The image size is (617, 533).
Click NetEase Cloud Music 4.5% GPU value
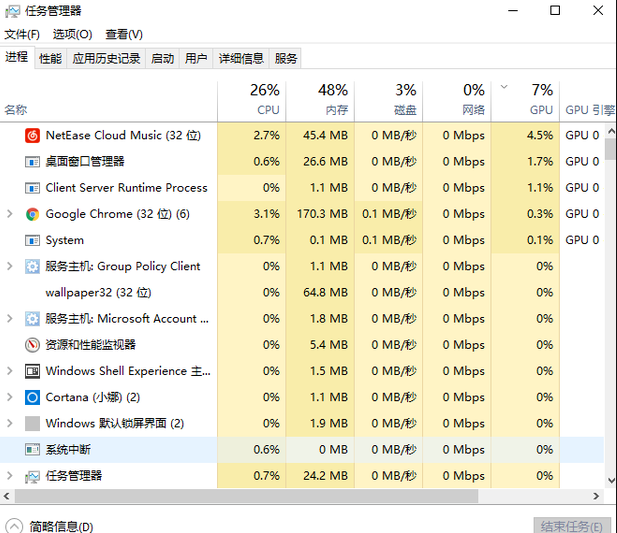pos(540,135)
